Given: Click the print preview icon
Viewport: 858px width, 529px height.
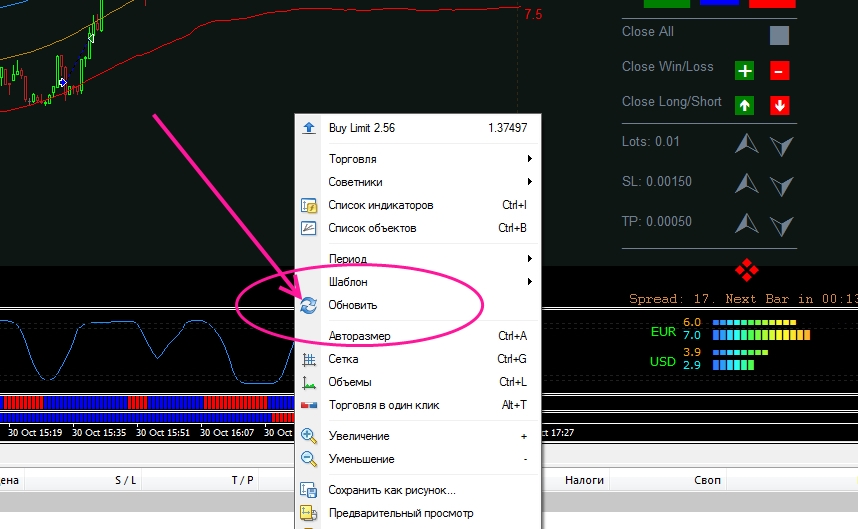Looking at the screenshot, I should [309, 513].
